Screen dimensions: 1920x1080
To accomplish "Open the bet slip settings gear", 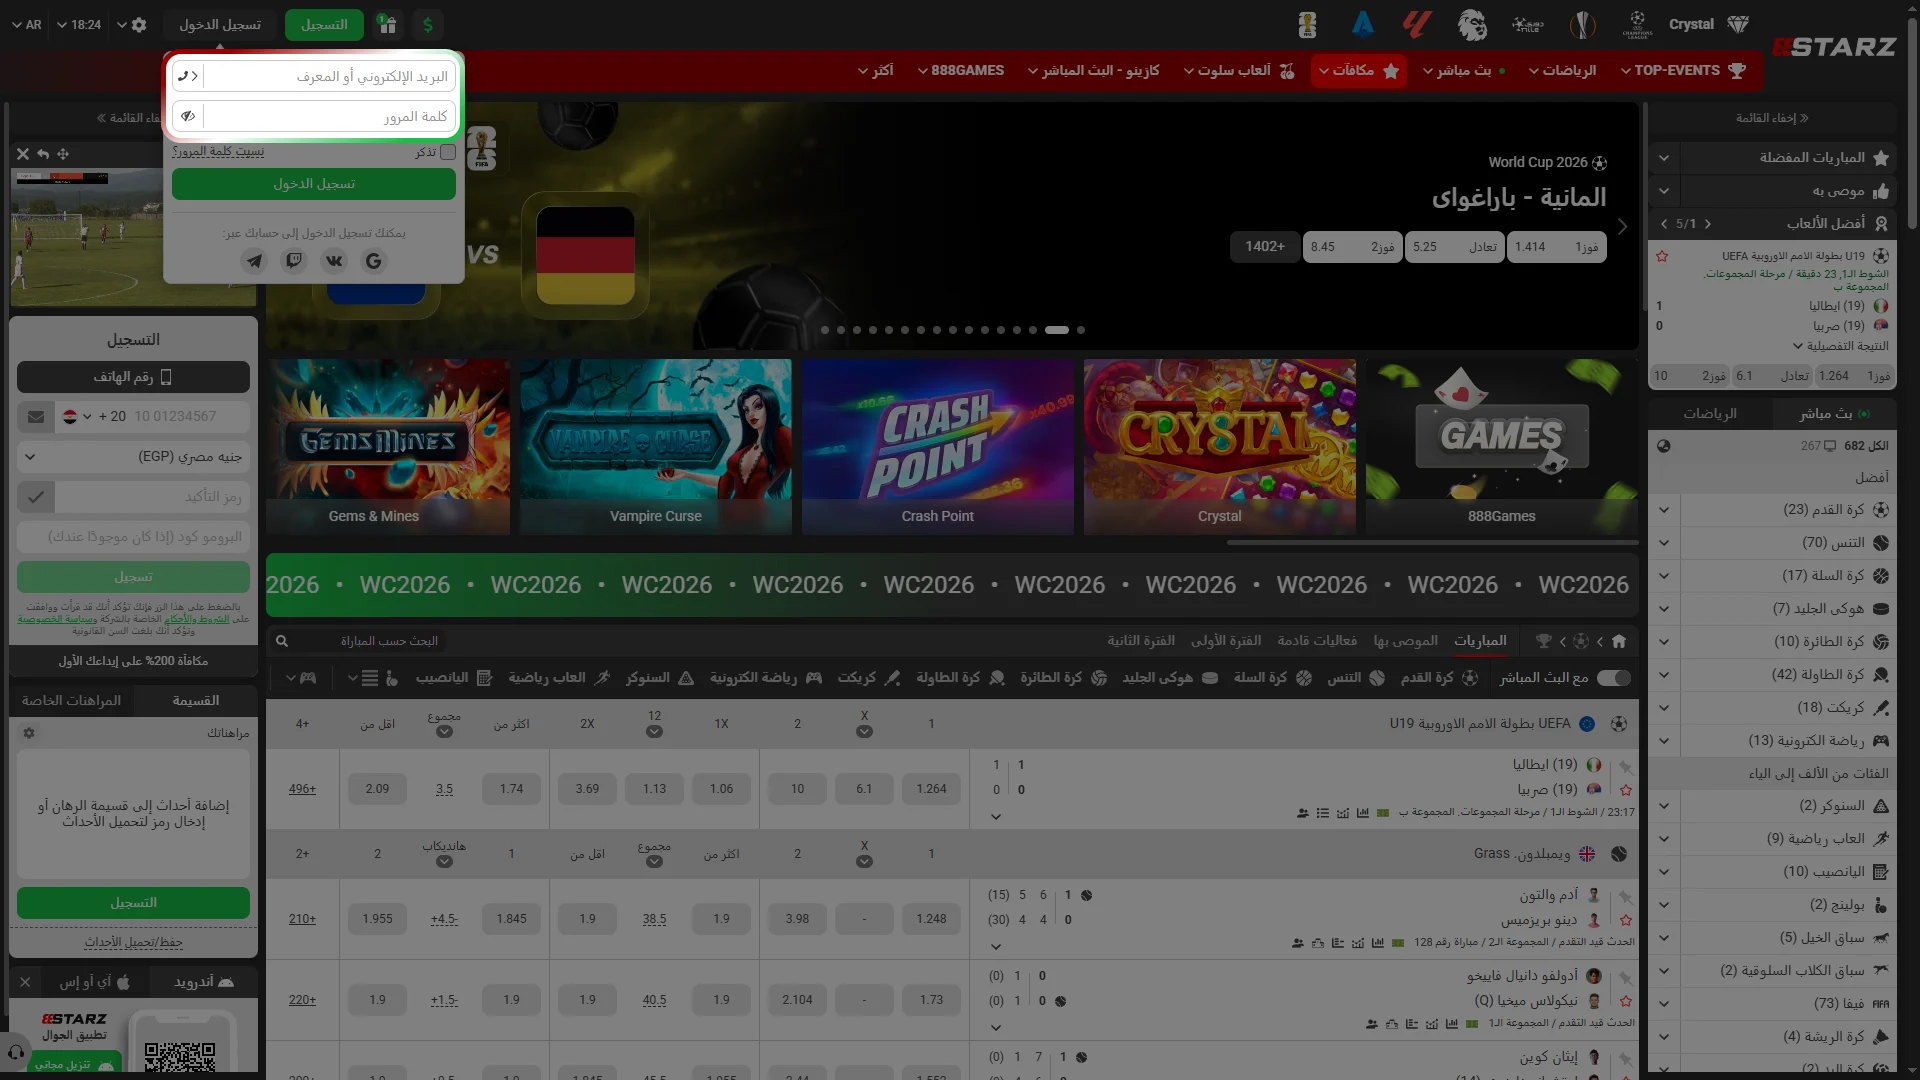I will click(x=29, y=733).
